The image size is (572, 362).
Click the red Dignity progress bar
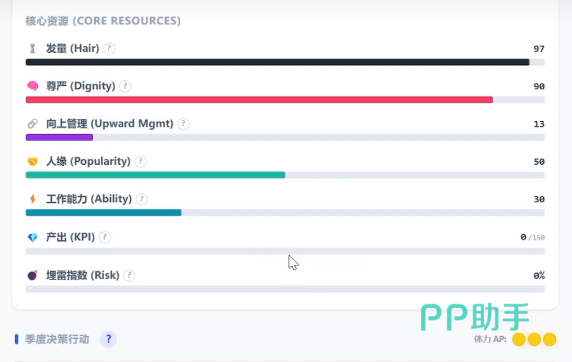[x=285, y=100]
